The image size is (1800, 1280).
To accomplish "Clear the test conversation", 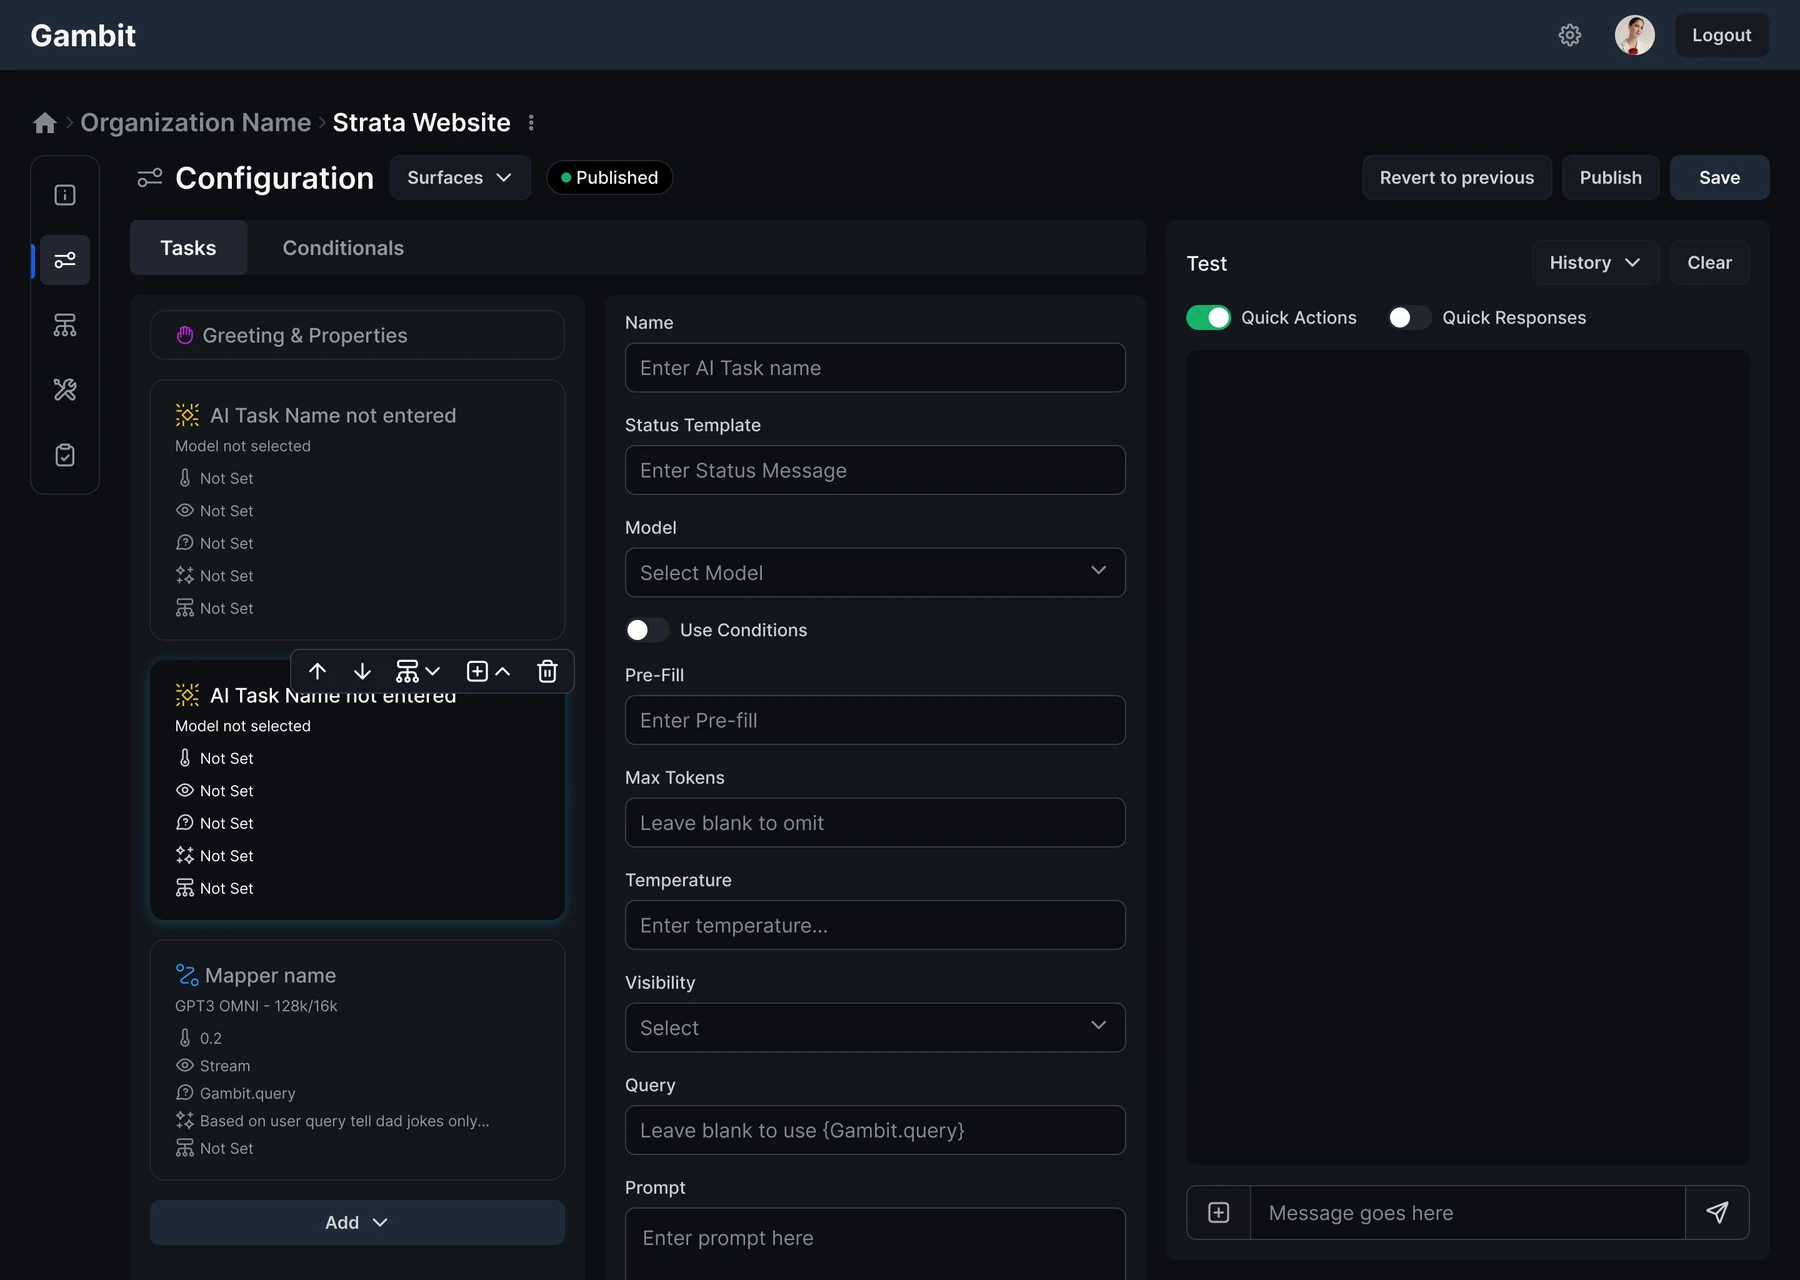I will pos(1709,262).
